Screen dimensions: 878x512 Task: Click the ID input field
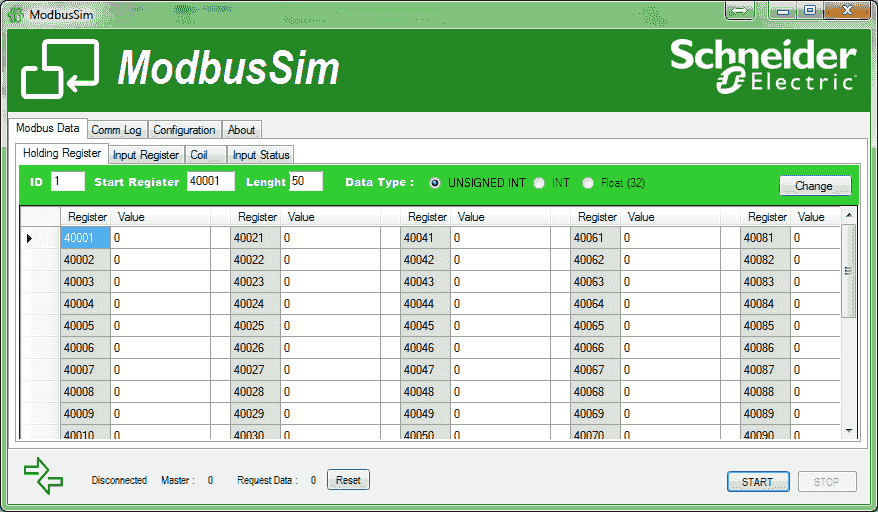tap(68, 181)
